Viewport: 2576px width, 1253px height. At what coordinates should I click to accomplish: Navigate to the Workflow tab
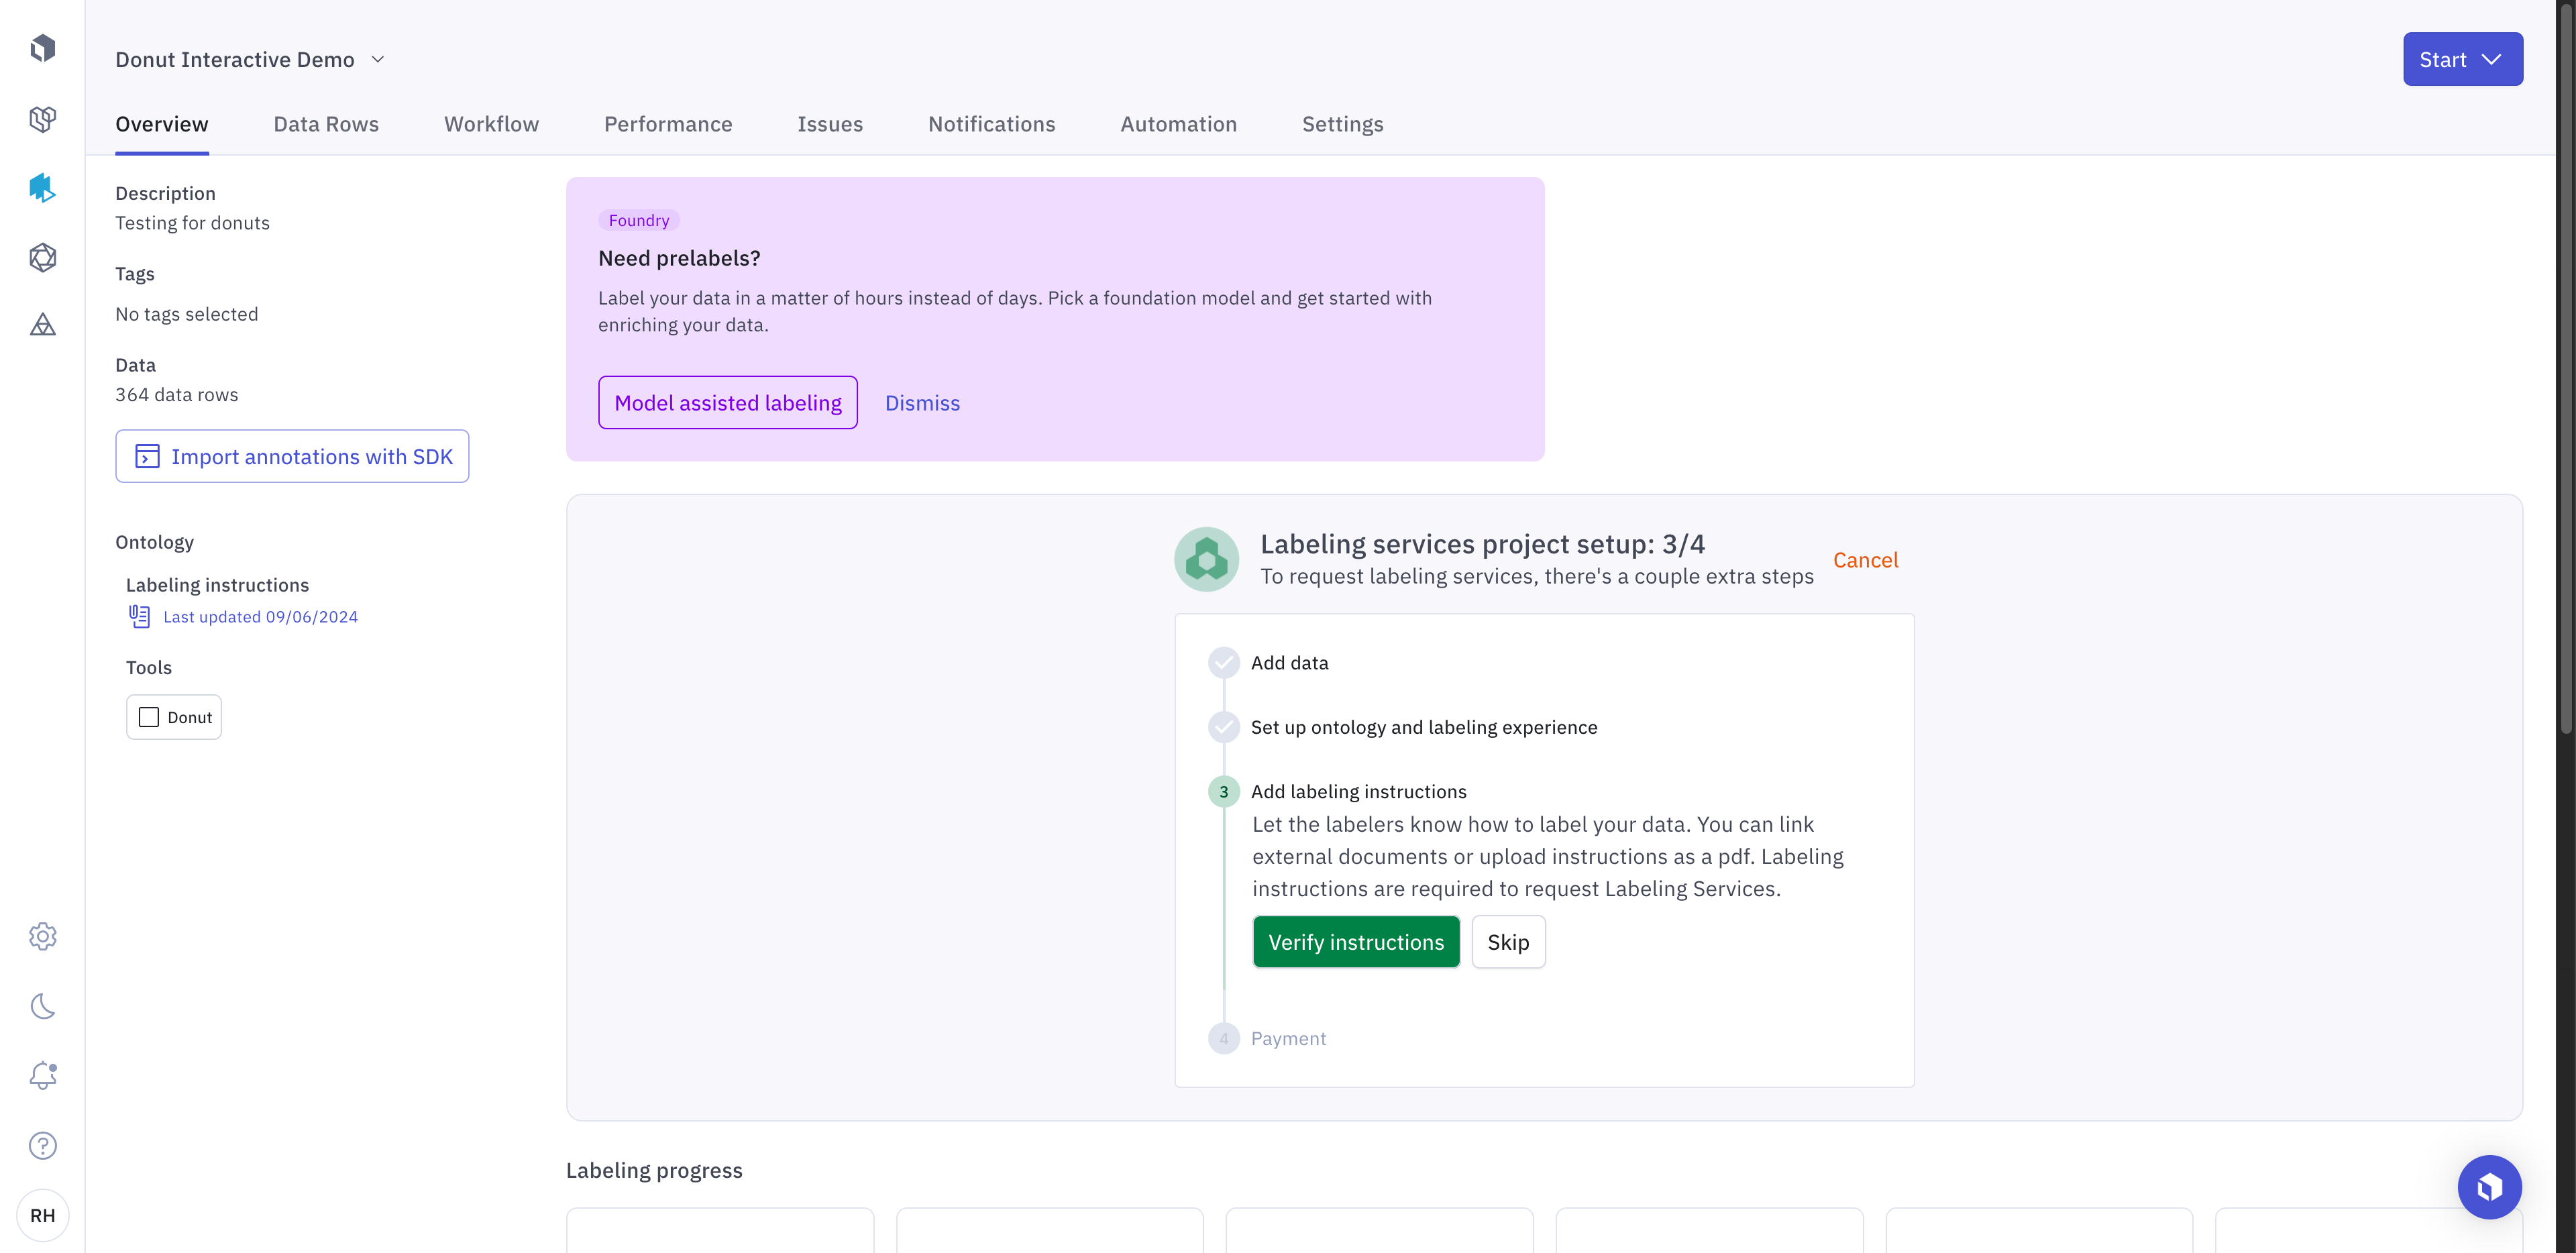(491, 123)
